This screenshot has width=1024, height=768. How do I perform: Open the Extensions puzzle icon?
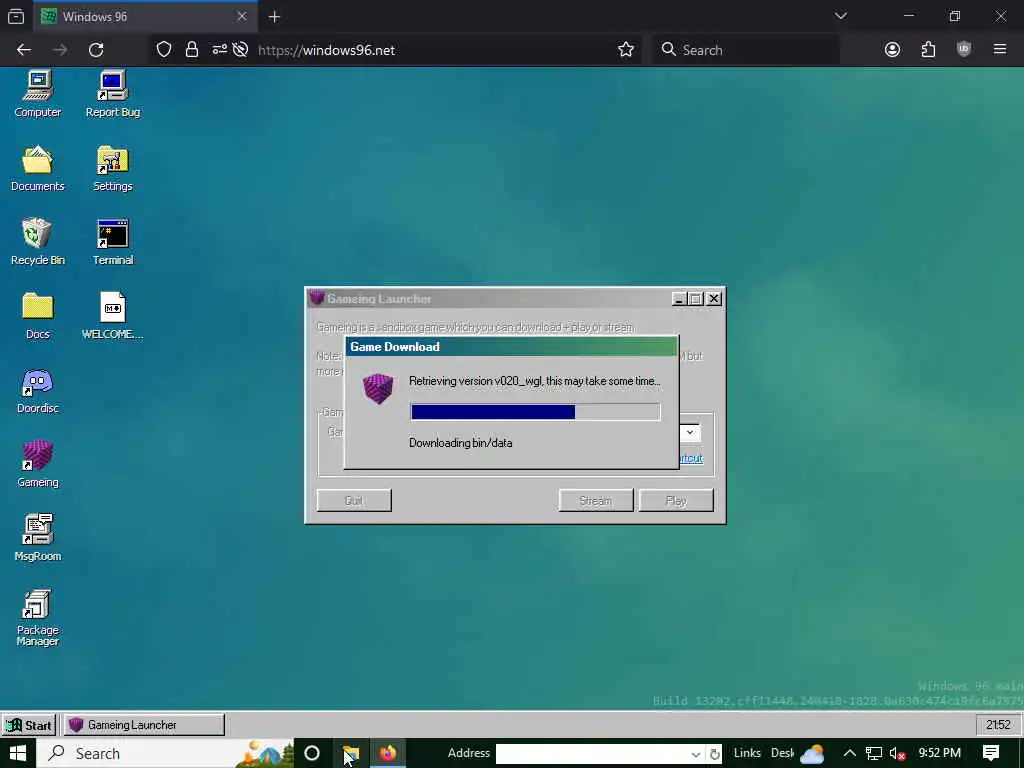point(928,50)
